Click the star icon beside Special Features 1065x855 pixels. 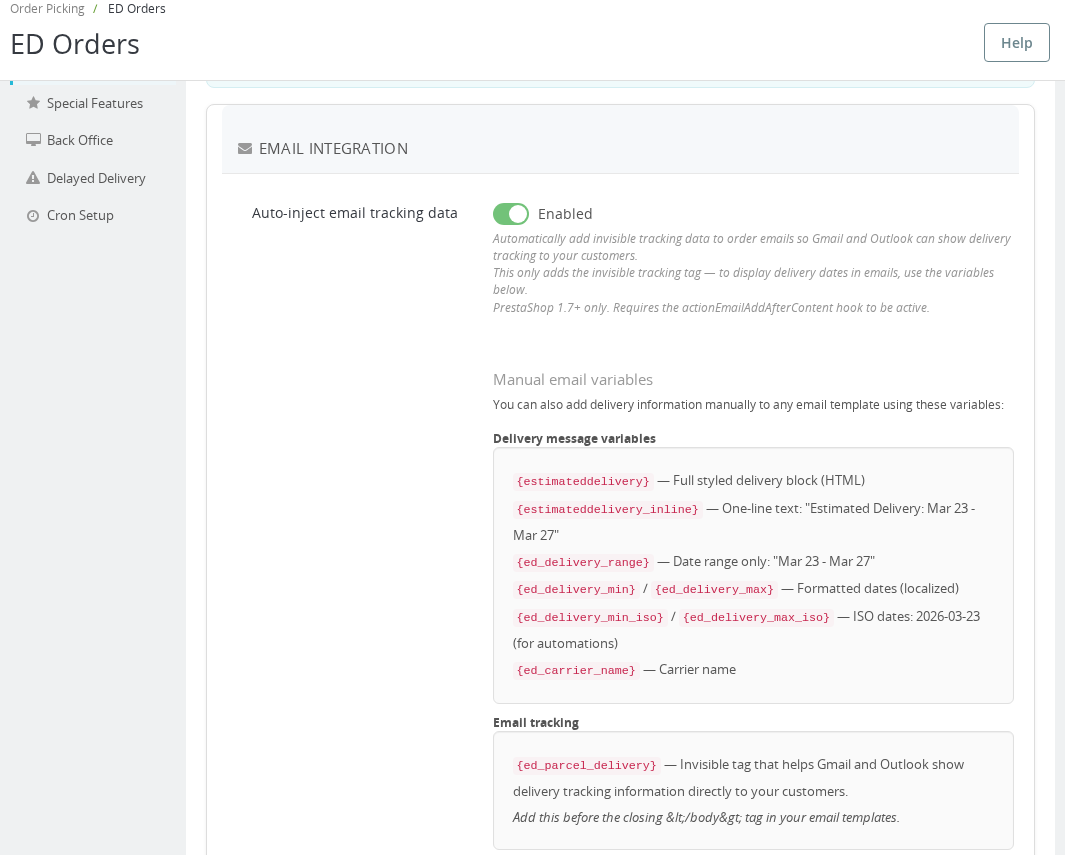(x=33, y=103)
